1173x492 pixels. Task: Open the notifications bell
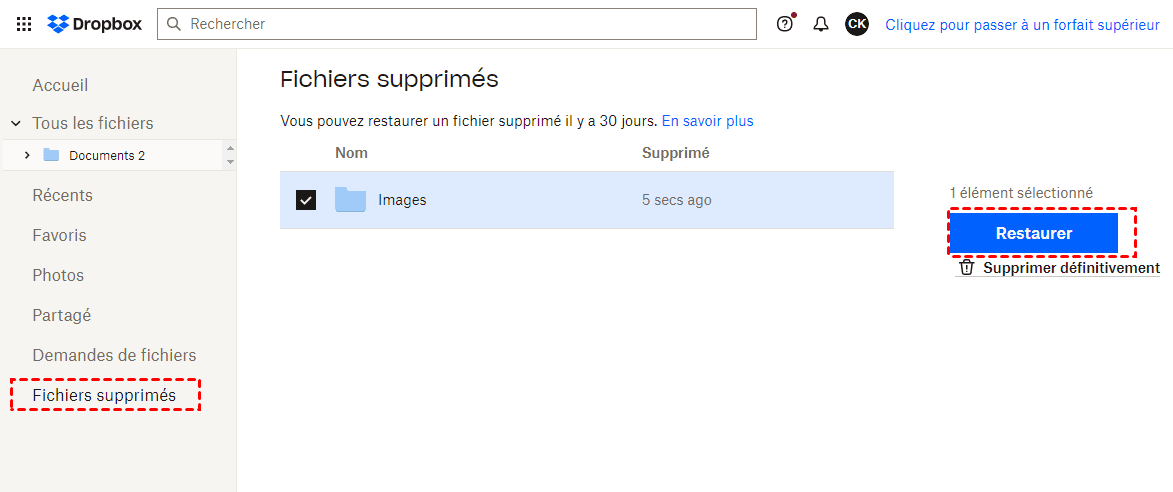[x=821, y=24]
